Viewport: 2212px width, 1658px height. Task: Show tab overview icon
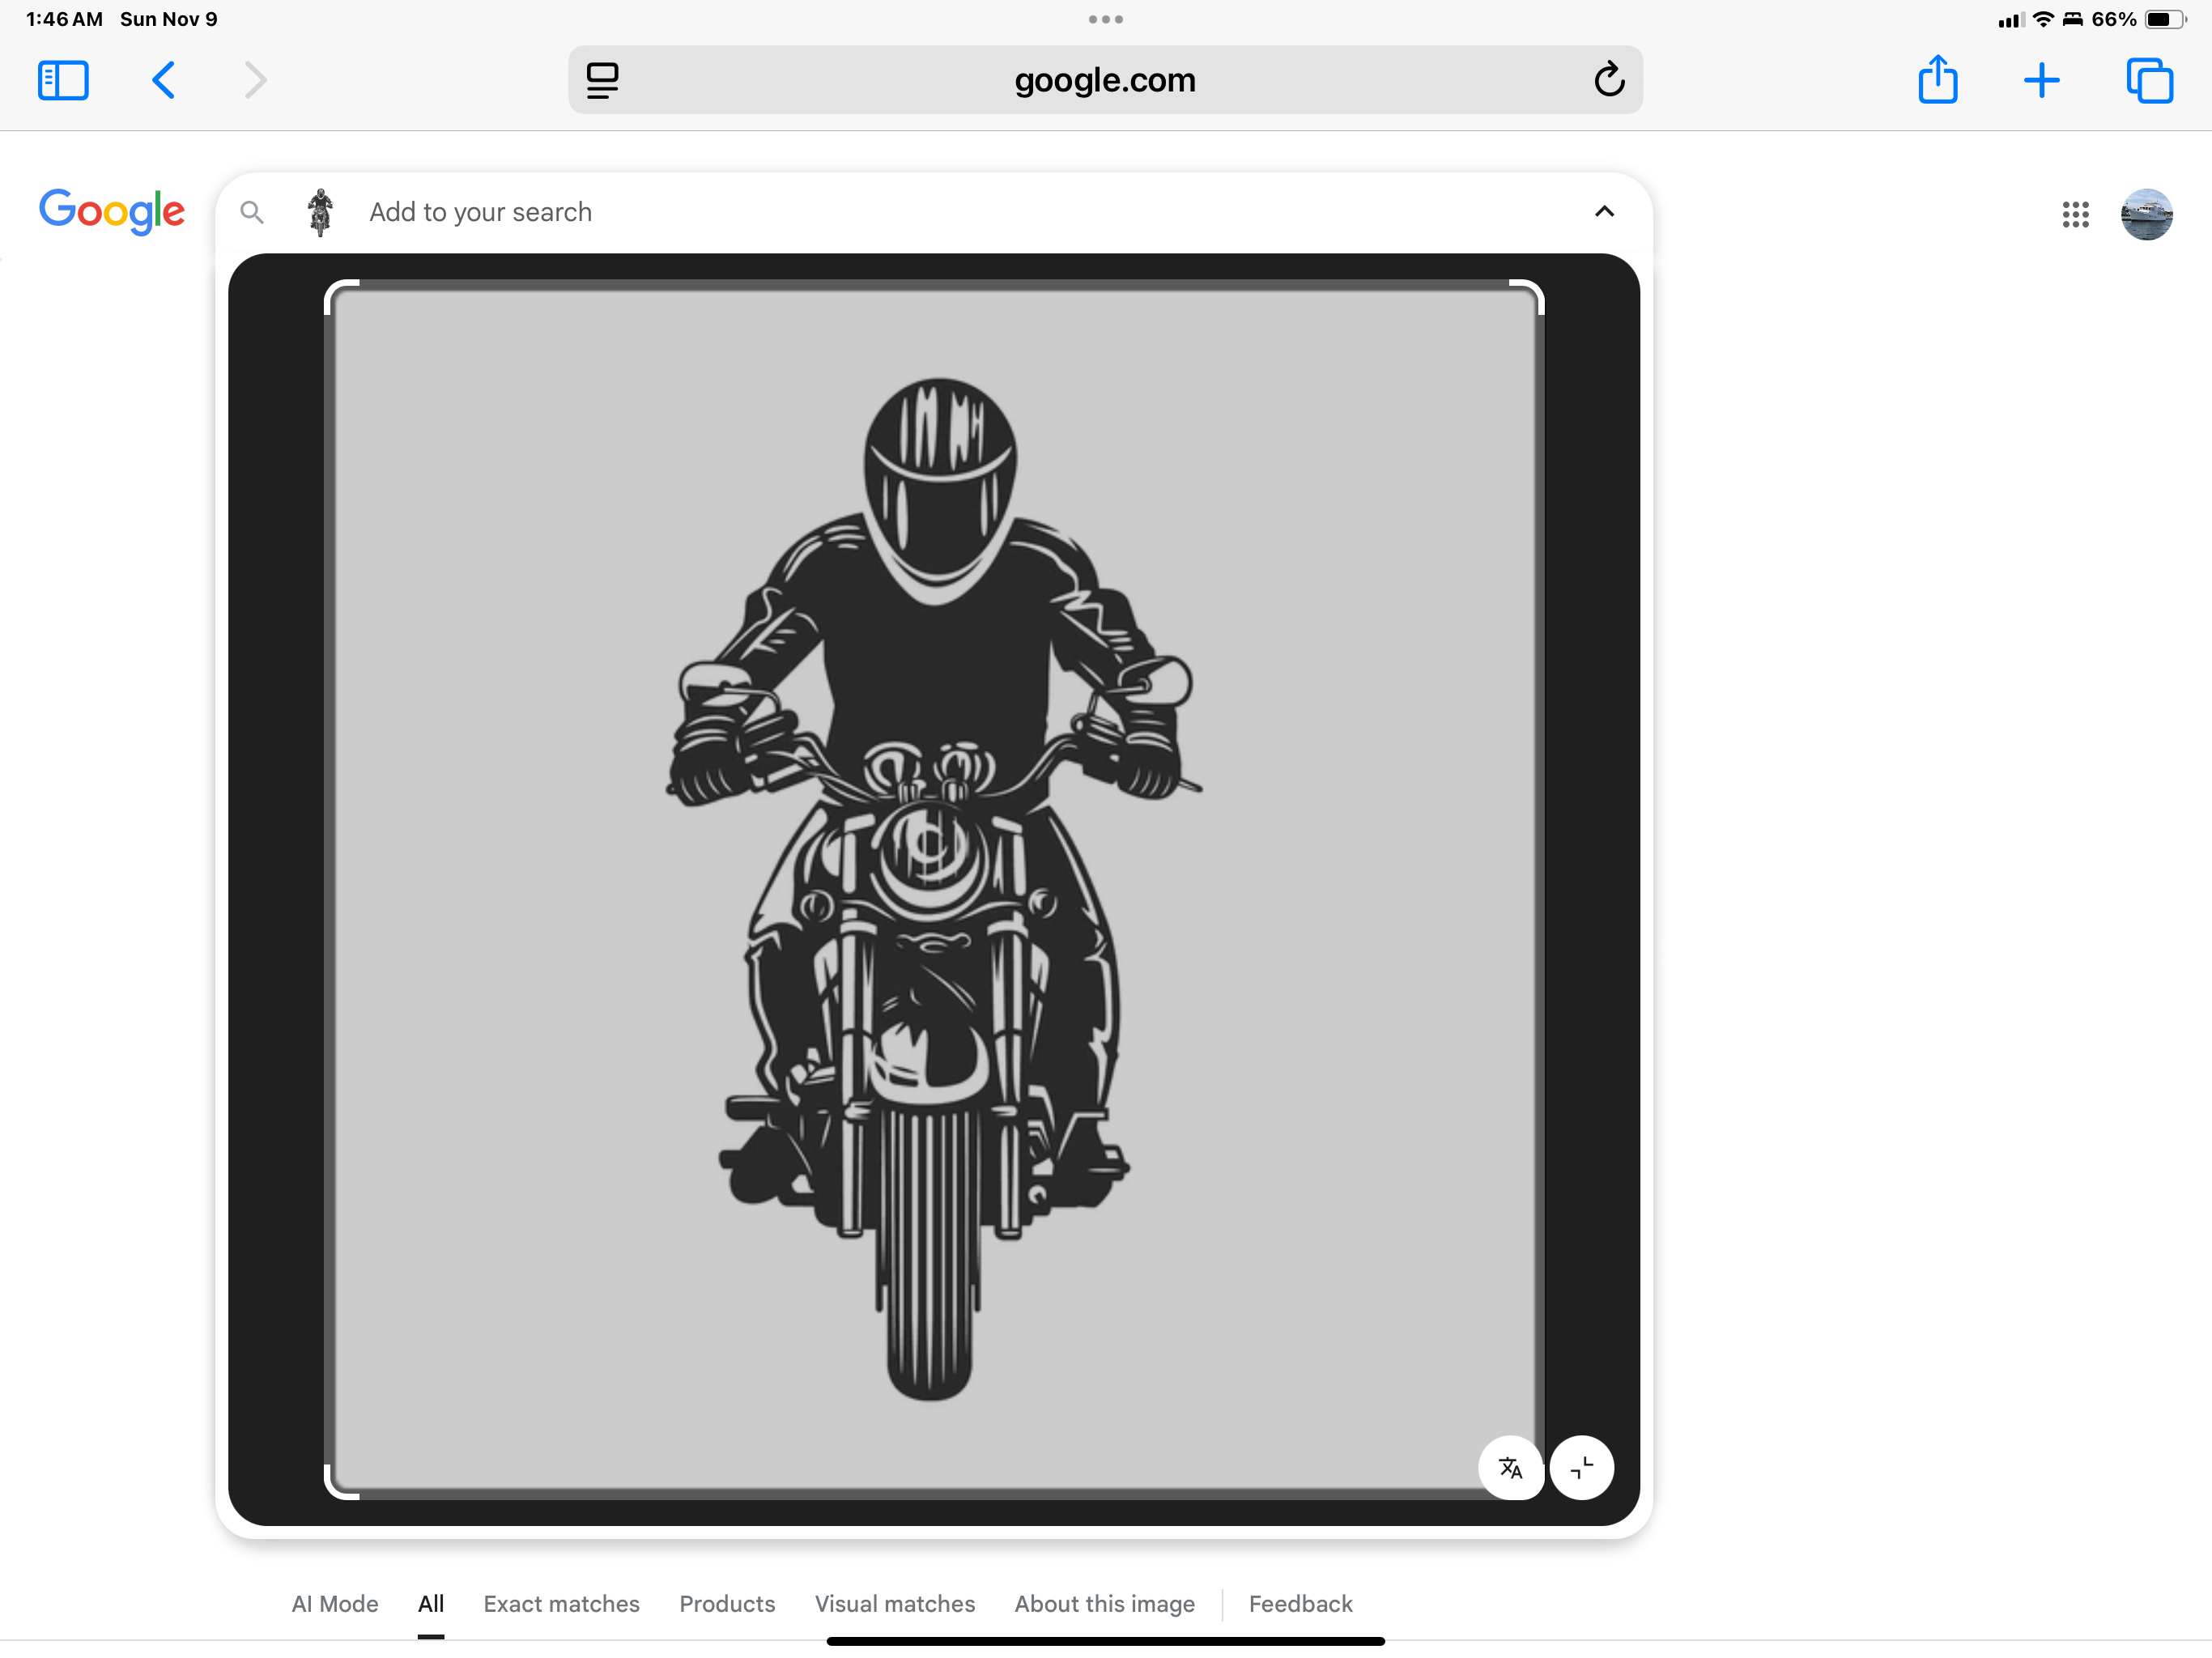click(2149, 80)
